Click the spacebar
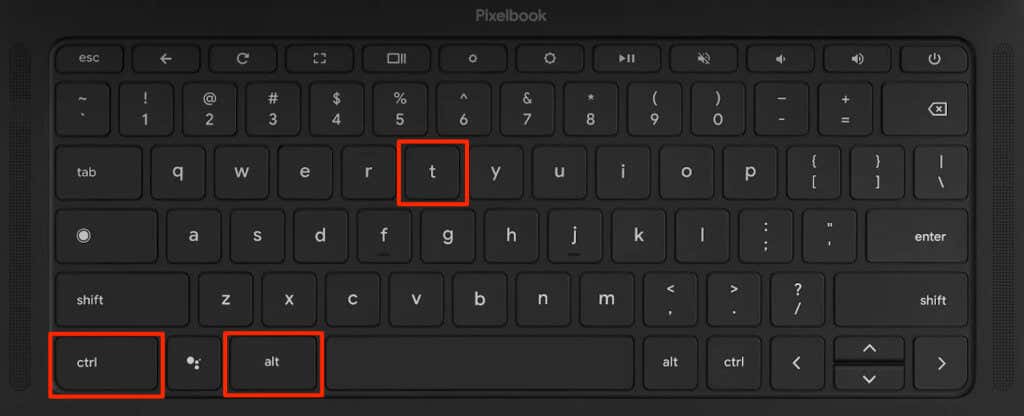The width and height of the screenshot is (1024, 416). point(480,362)
